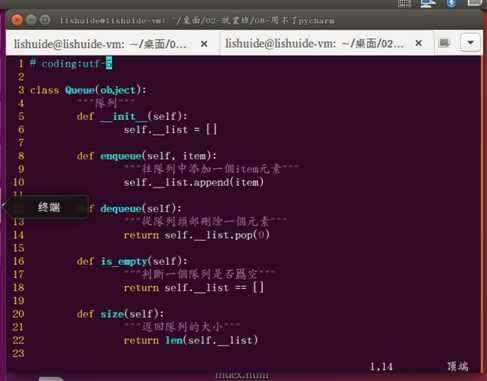
Task: Click the cursor position '1,14' status
Action: pos(381,367)
